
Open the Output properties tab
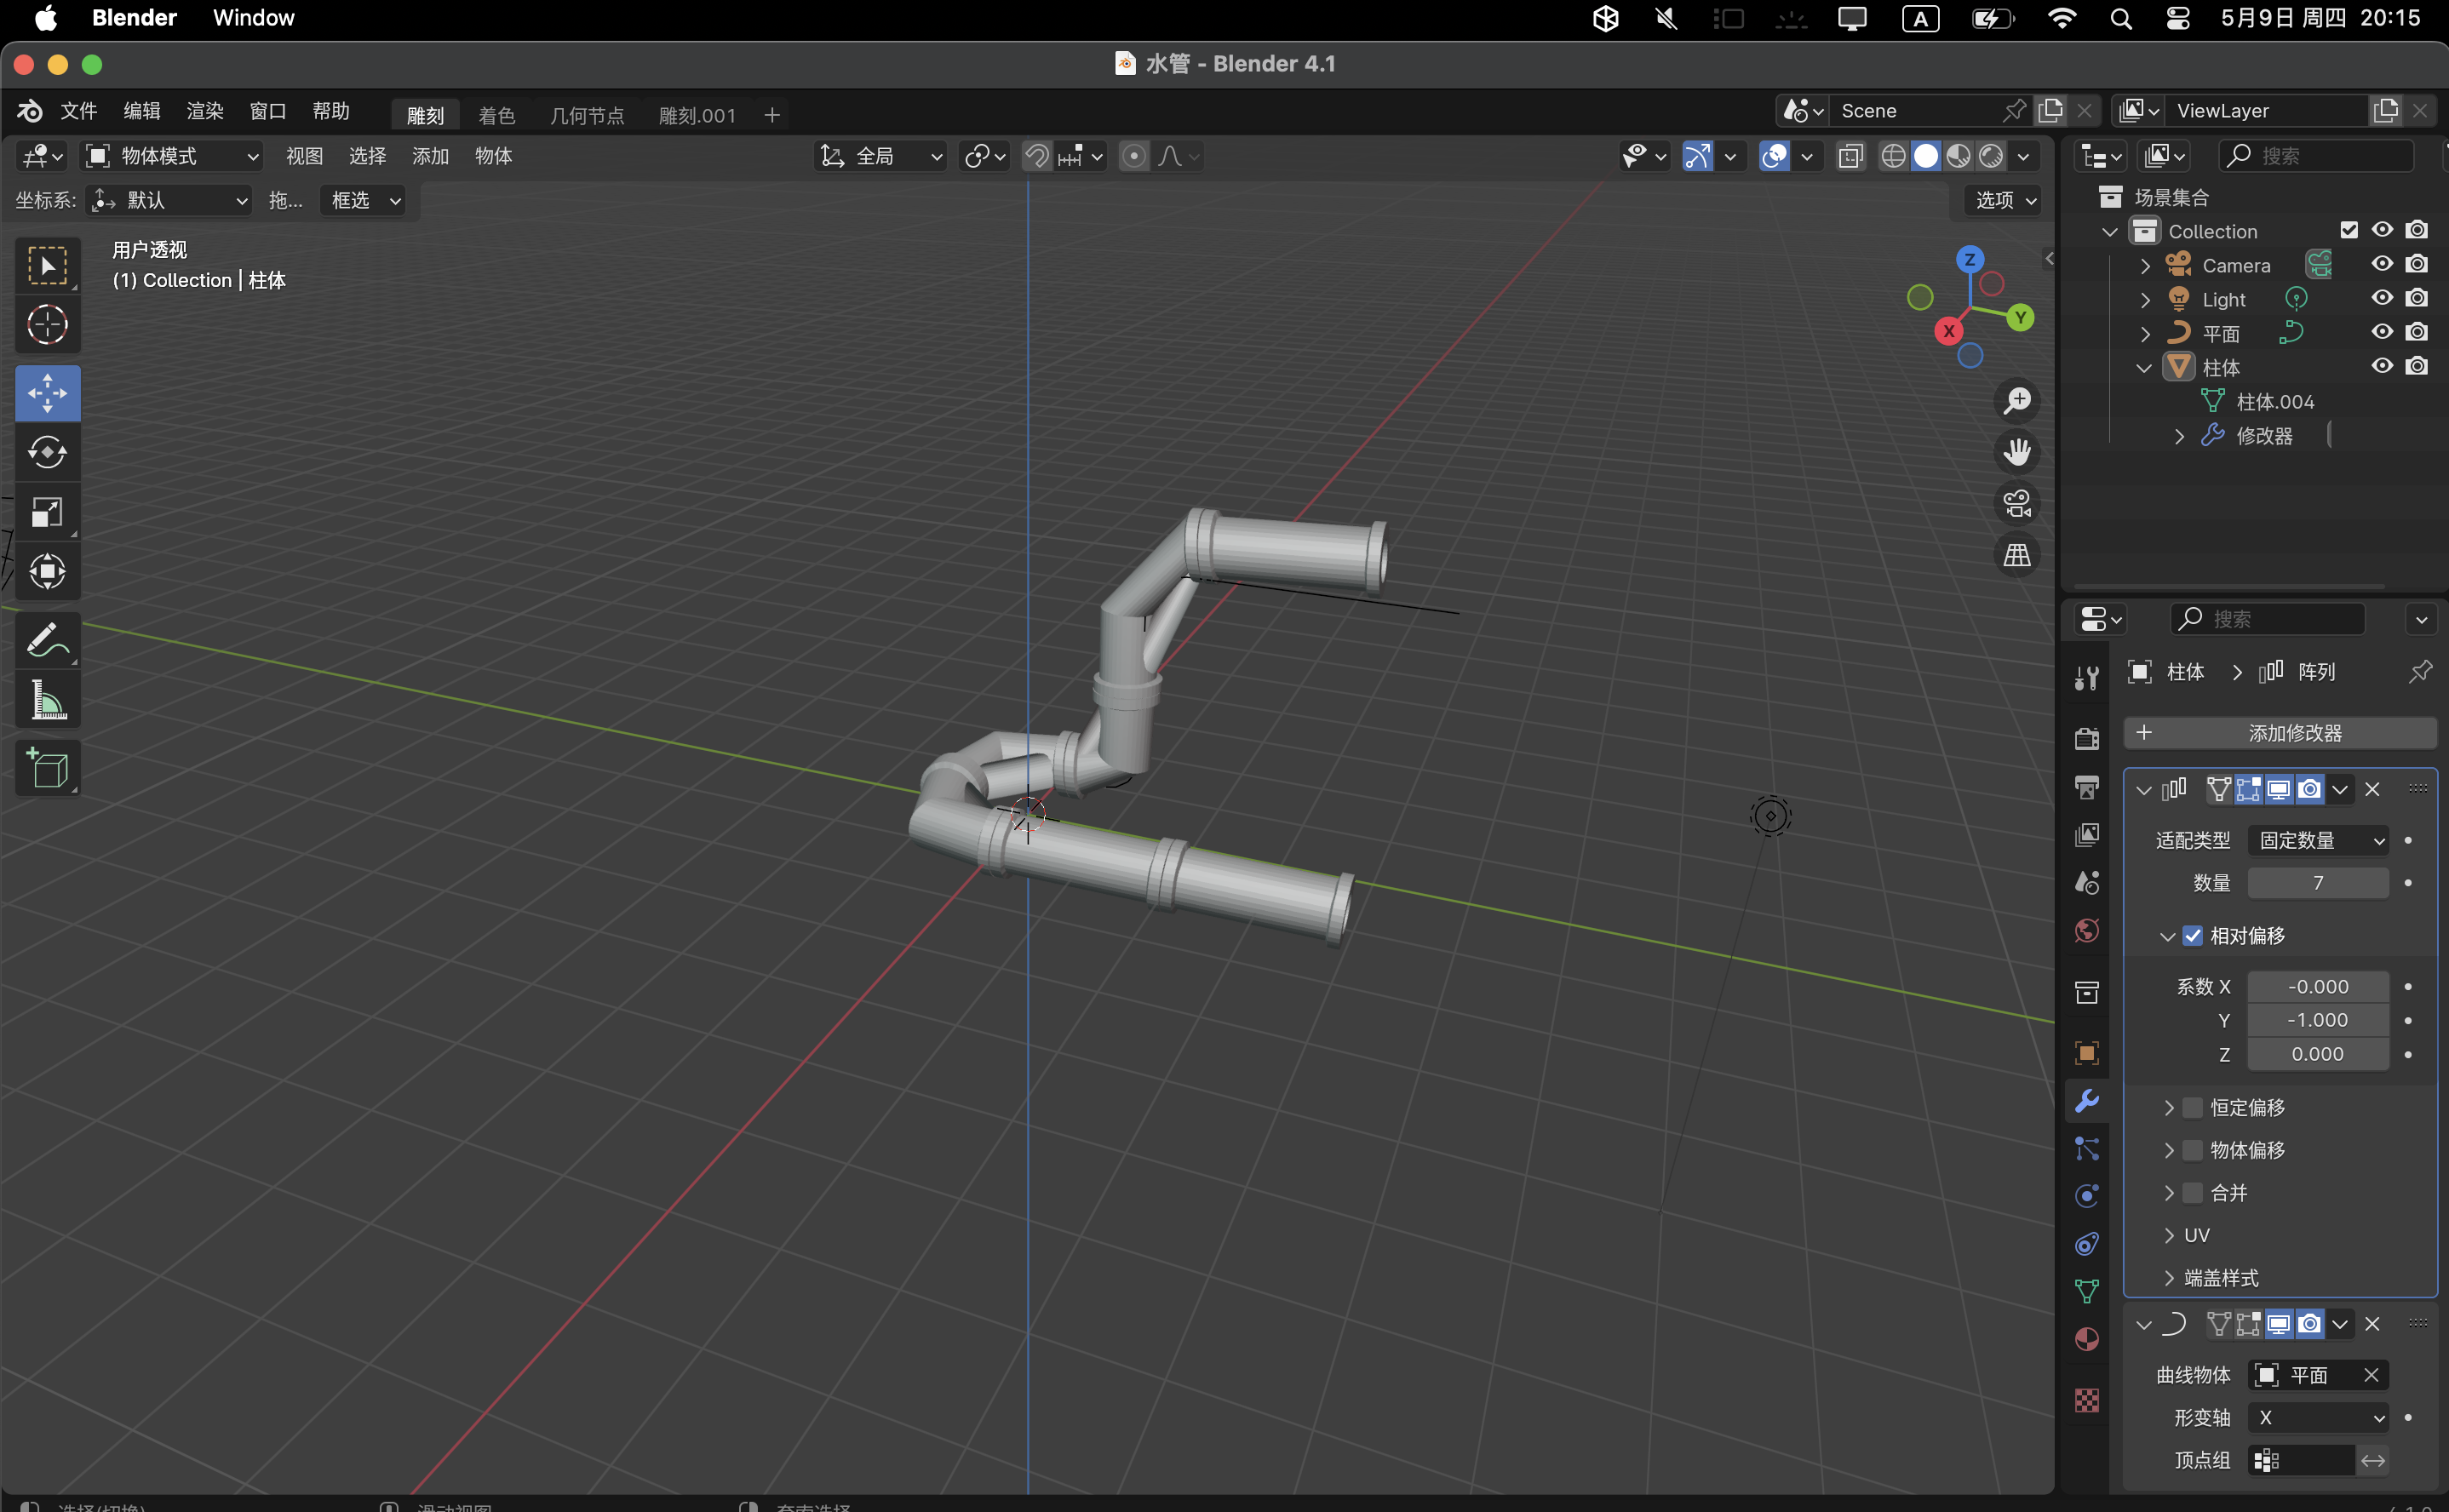coord(2086,787)
